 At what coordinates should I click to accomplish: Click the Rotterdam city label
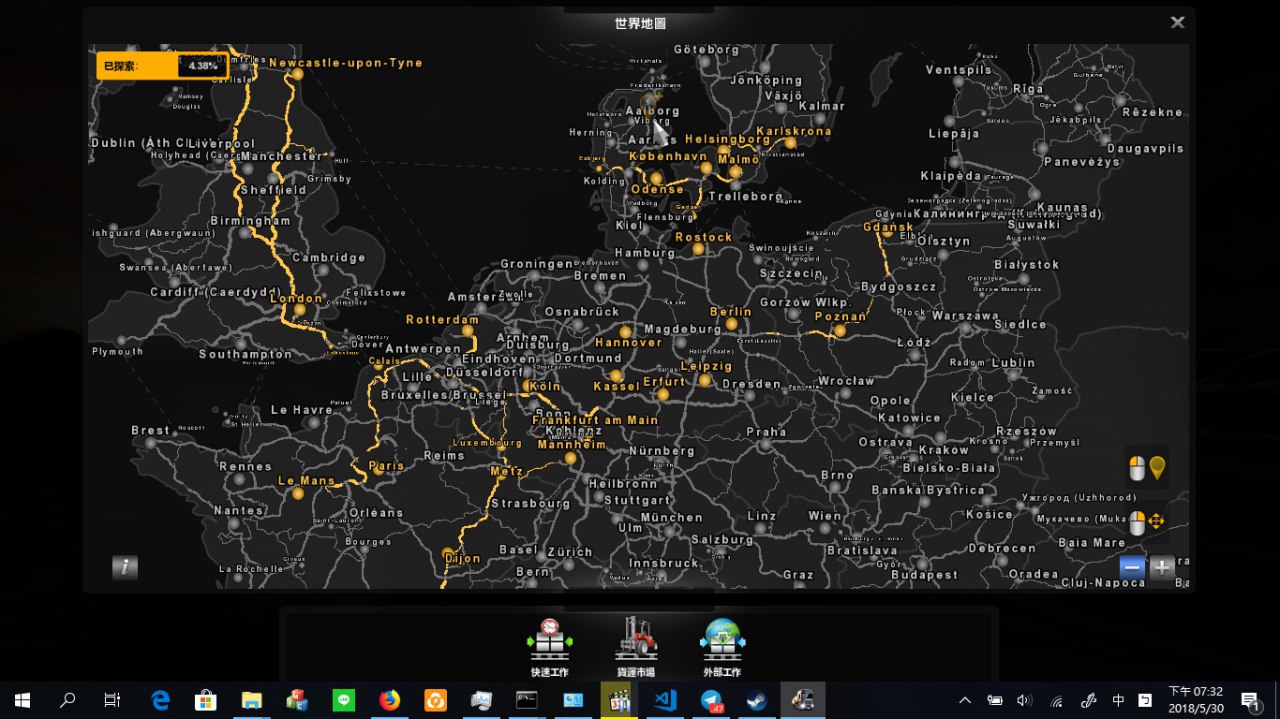tap(442, 320)
